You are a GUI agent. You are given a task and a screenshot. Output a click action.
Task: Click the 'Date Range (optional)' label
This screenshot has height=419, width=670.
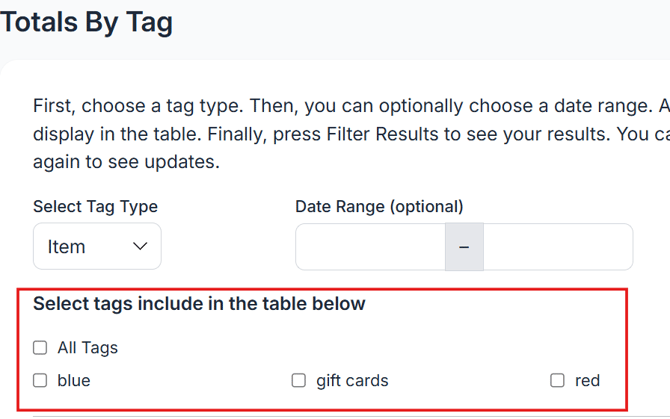click(379, 207)
